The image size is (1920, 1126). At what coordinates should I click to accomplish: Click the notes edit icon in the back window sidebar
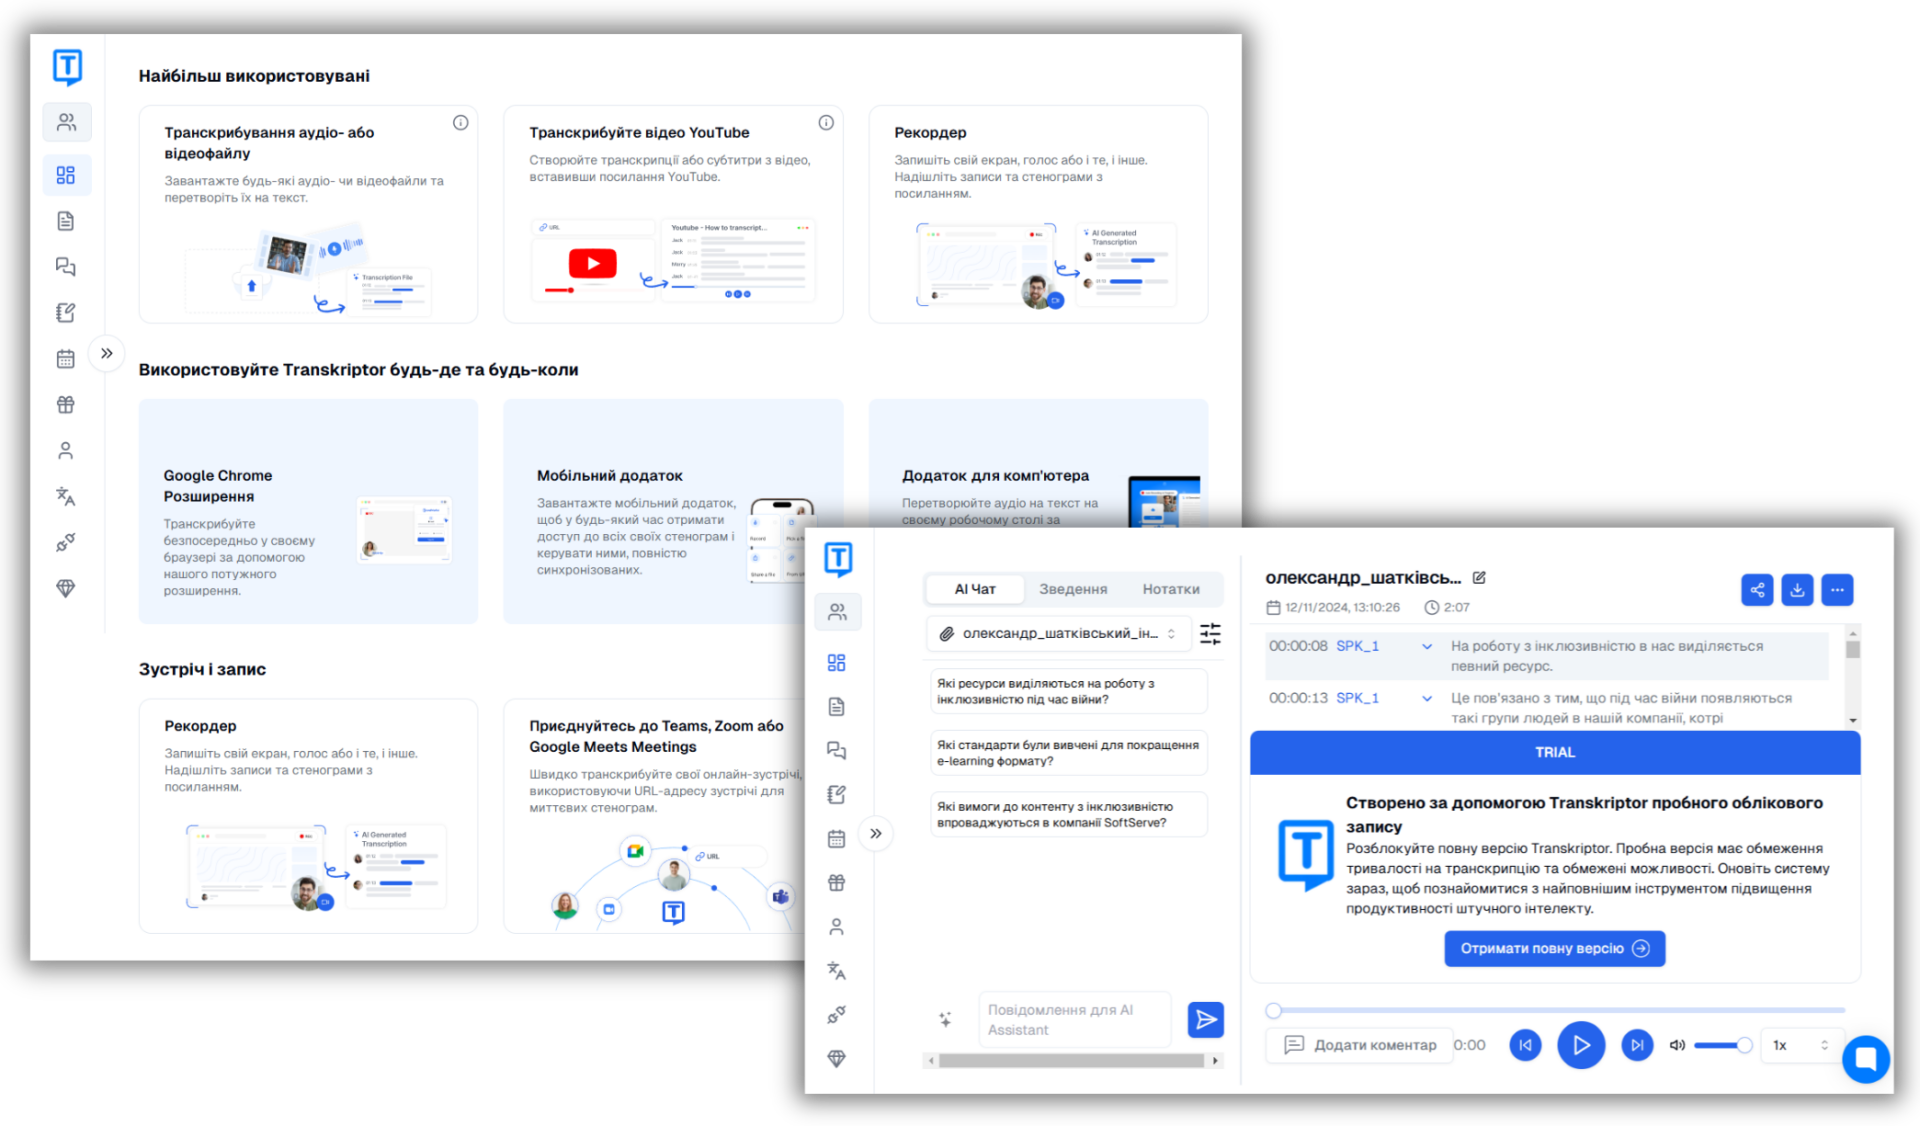click(66, 313)
